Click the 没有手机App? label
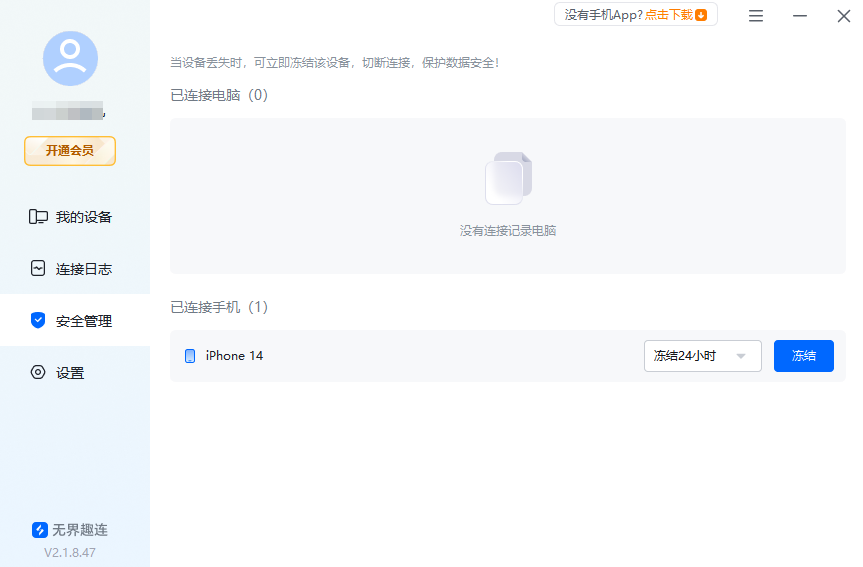This screenshot has width=863, height=567. (x=603, y=15)
